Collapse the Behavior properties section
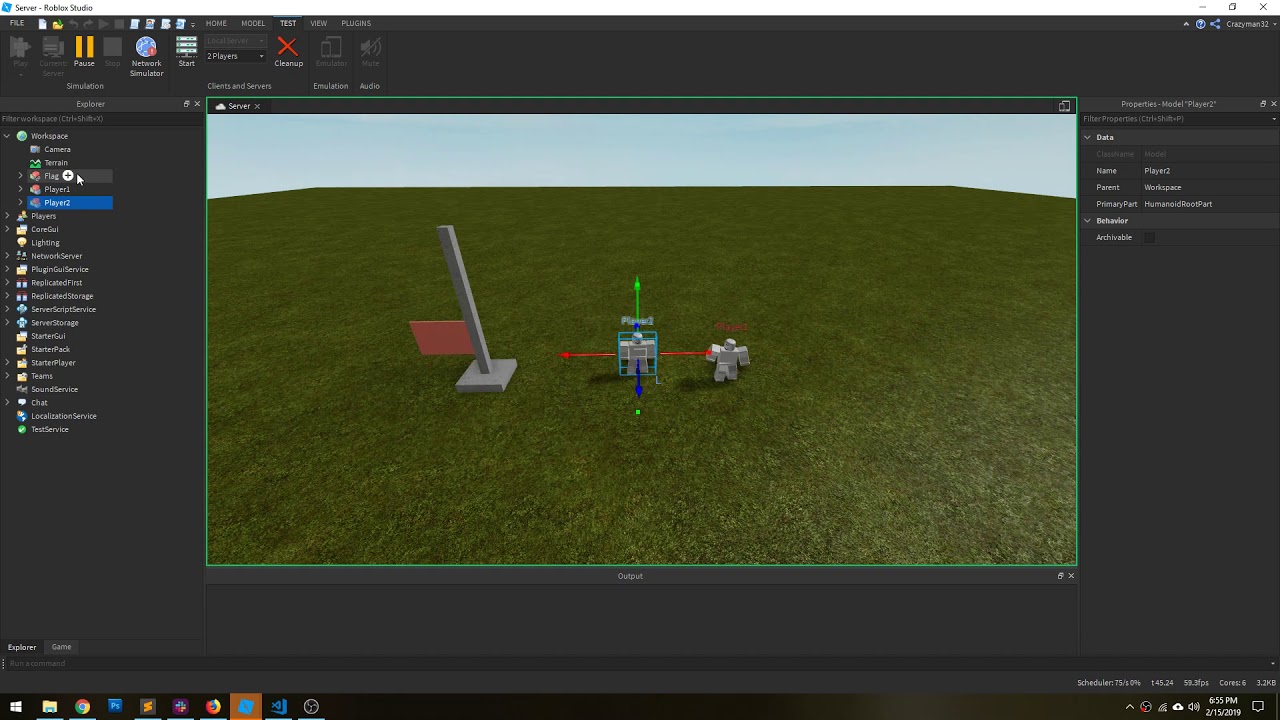1280x720 pixels. [x=1087, y=221]
